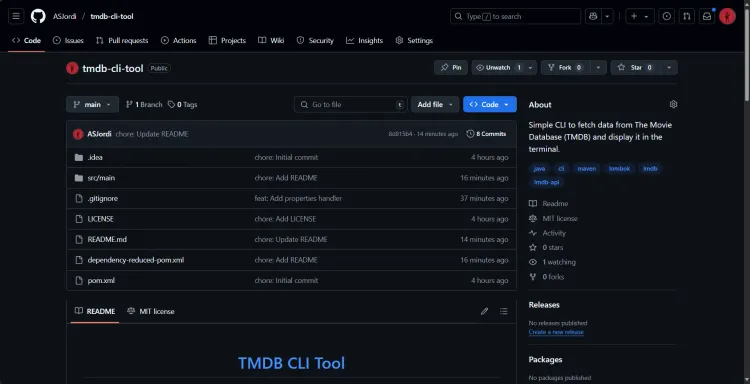Open commit 'chore: Add LICENSE'
750x384 pixels.
click(285, 219)
